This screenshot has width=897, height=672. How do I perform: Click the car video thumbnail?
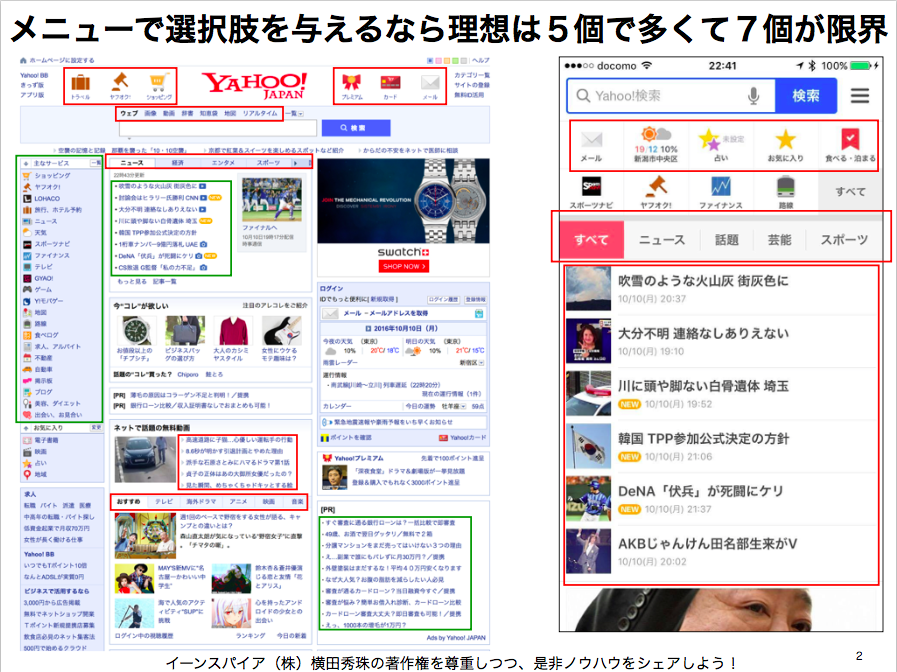click(145, 459)
